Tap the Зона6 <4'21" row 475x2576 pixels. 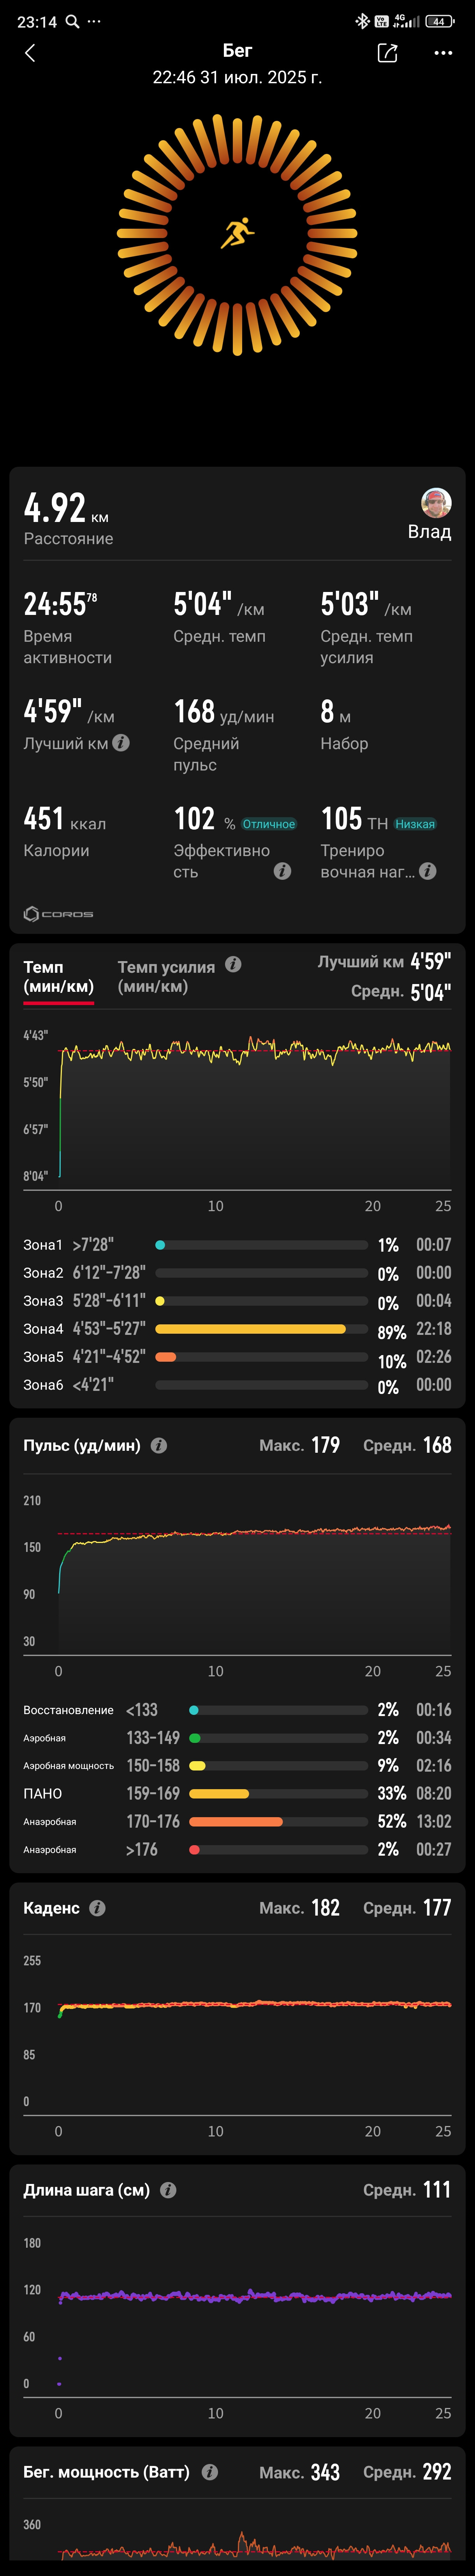coord(237,1385)
